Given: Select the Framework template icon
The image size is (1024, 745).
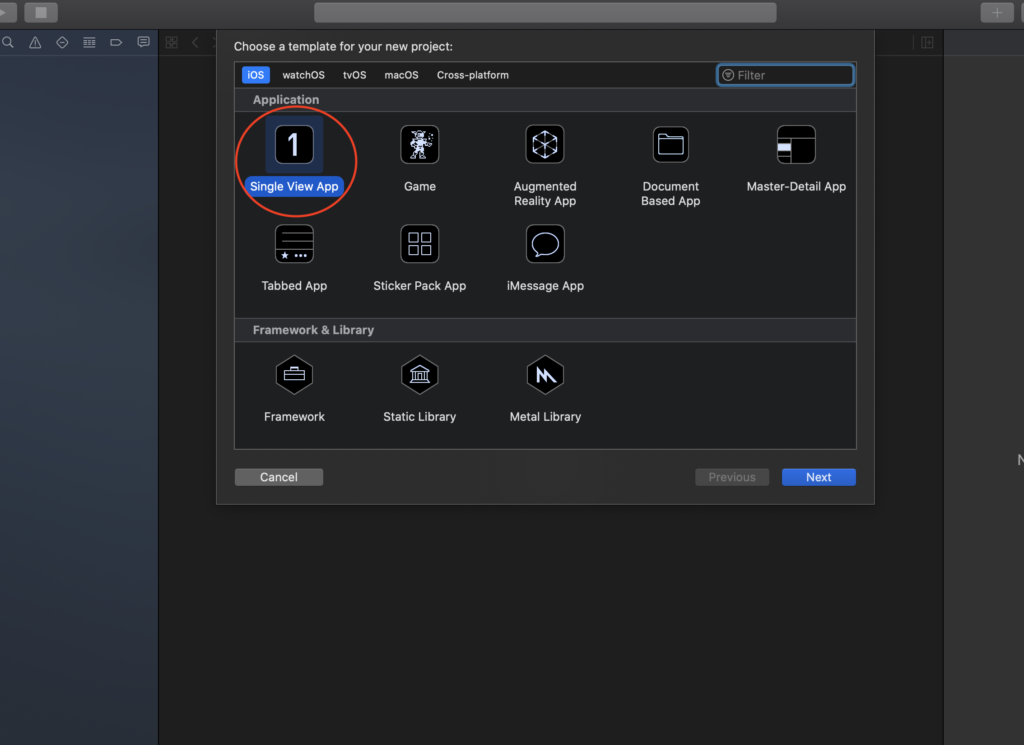Looking at the screenshot, I should (294, 375).
